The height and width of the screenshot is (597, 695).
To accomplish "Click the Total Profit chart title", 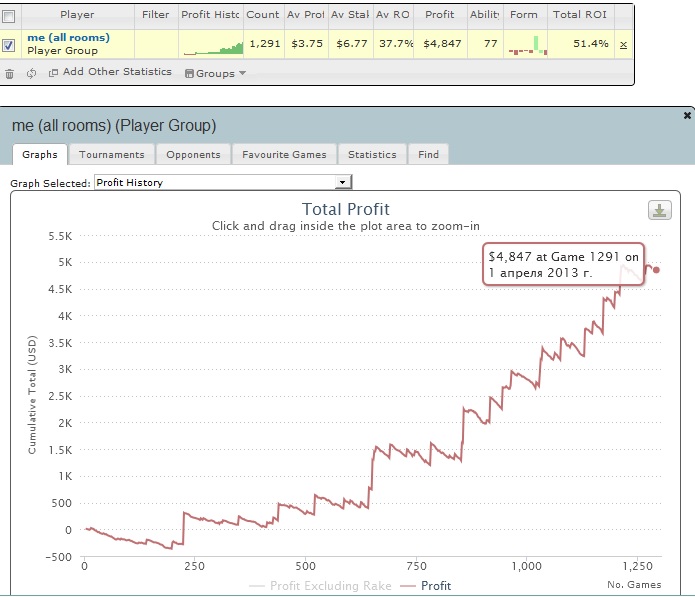I will click(x=346, y=209).
